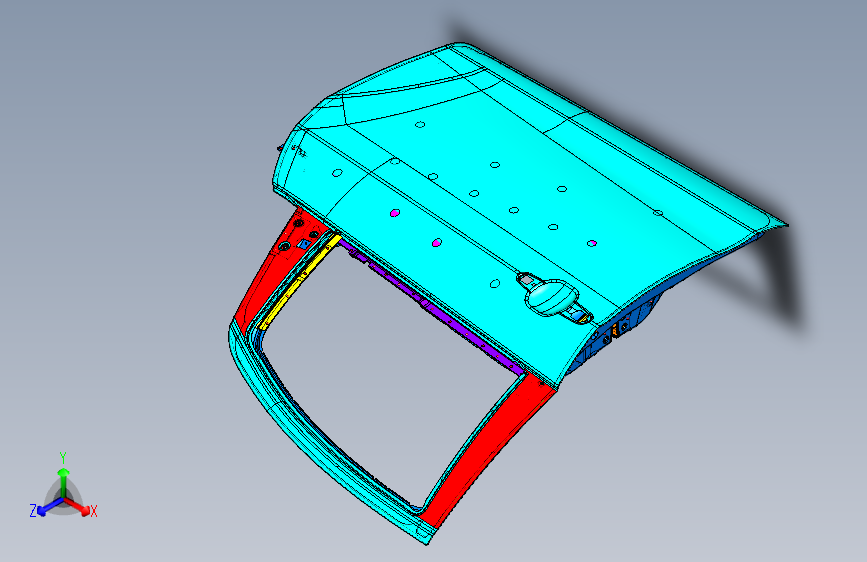The width and height of the screenshot is (867, 562).
Task: Select the rightmost magenta hole plug
Action: click(x=592, y=243)
